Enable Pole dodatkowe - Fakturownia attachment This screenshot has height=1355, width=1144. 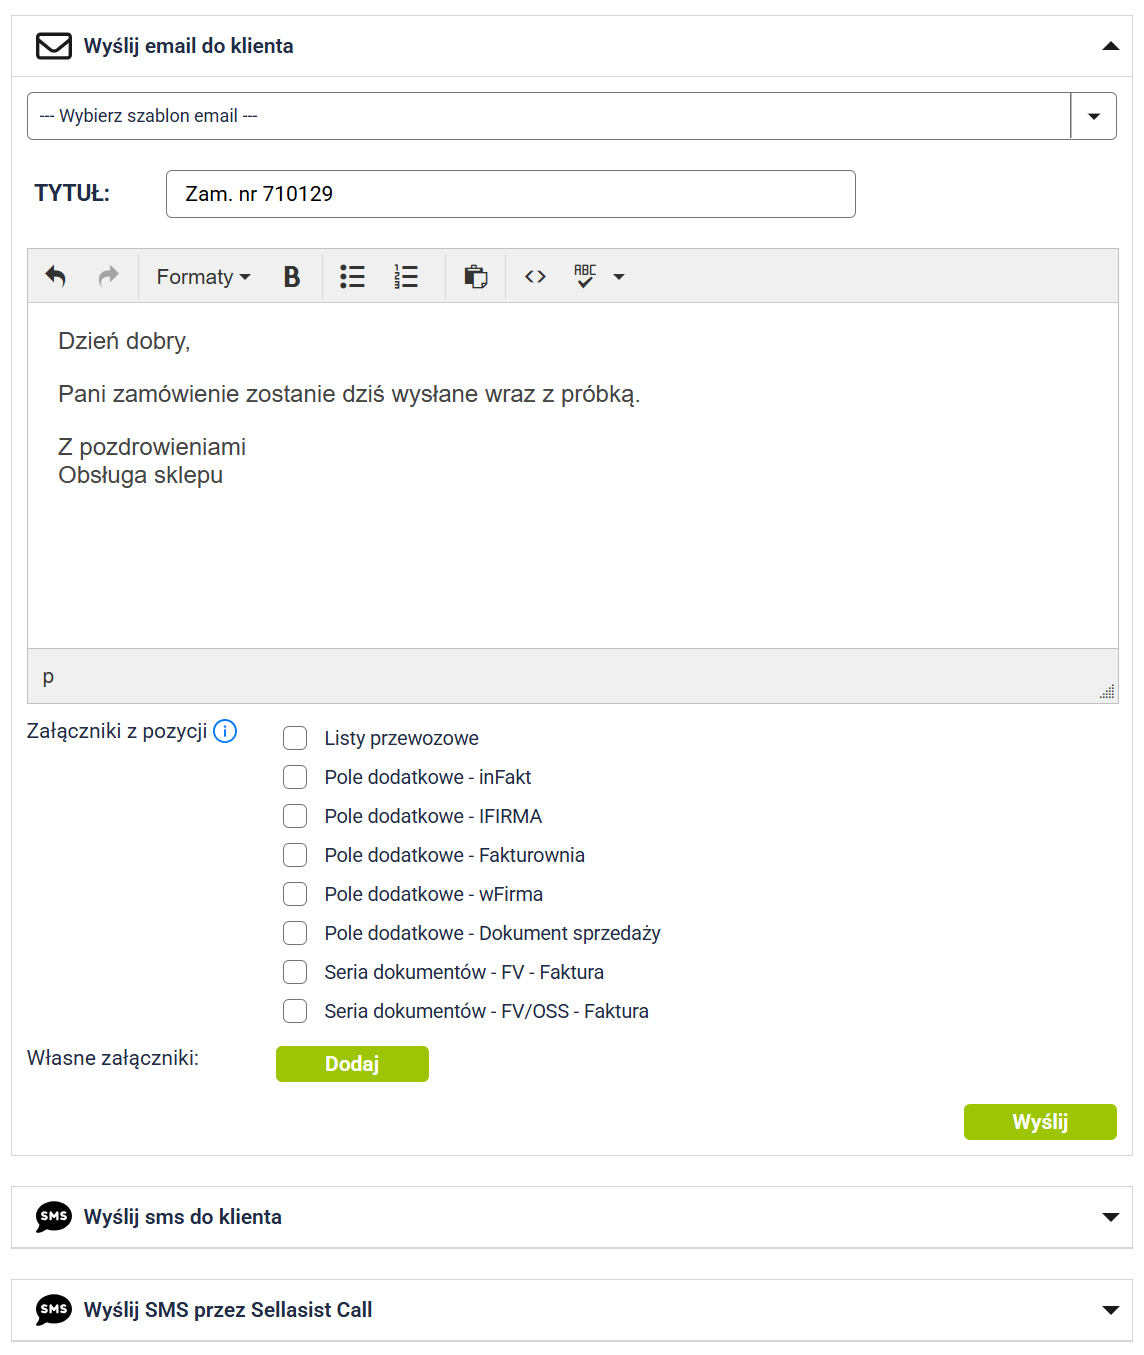click(x=295, y=855)
